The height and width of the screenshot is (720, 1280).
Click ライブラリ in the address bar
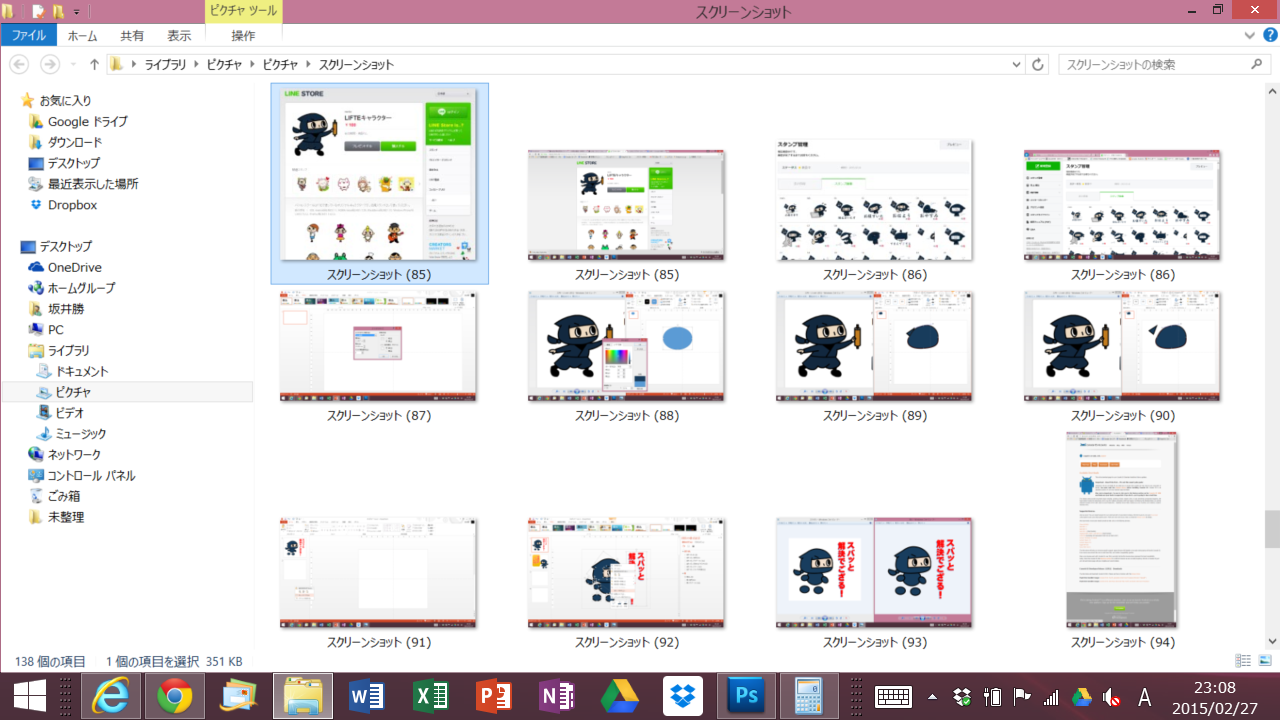[x=166, y=64]
